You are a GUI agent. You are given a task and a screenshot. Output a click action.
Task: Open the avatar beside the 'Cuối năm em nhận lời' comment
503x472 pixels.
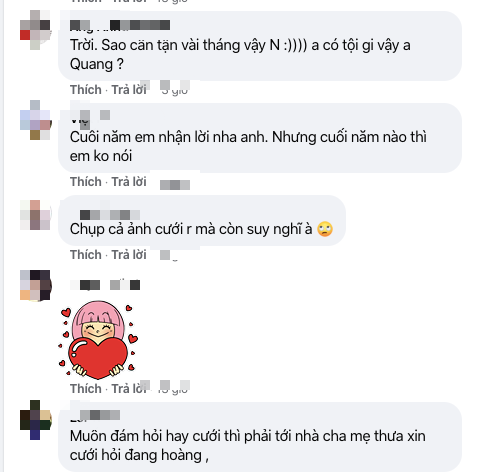(x=35, y=120)
